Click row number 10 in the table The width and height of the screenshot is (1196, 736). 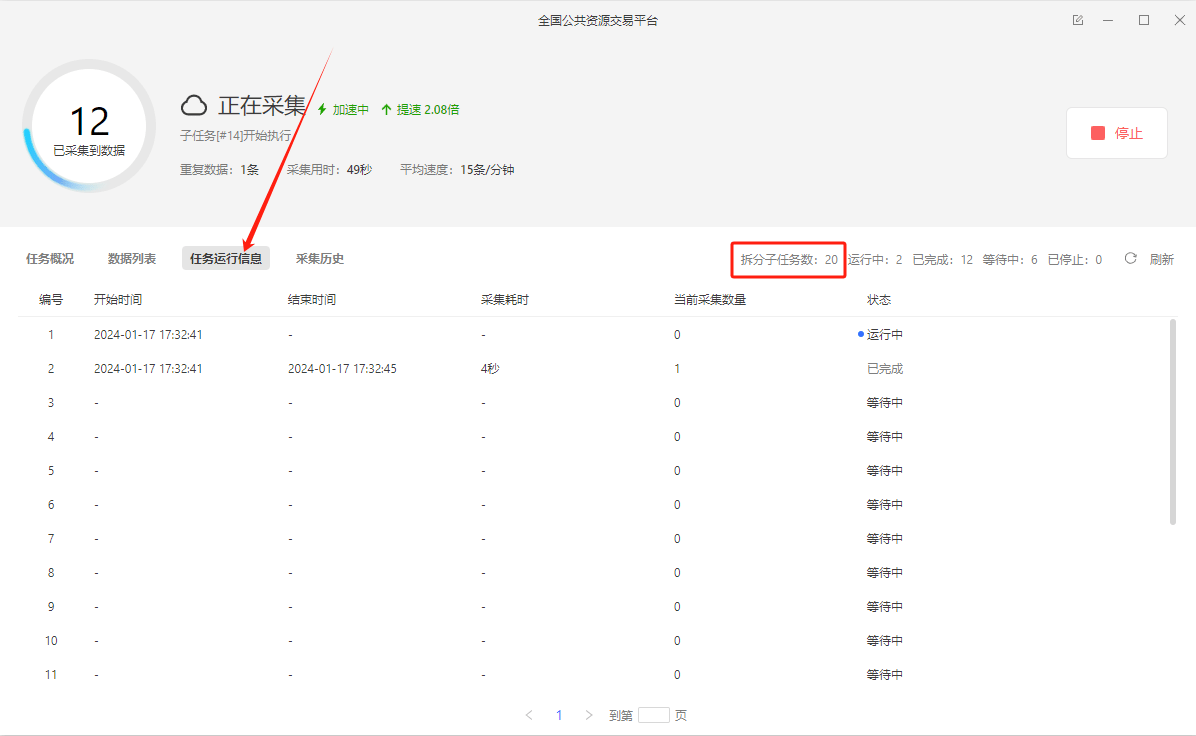coord(51,641)
